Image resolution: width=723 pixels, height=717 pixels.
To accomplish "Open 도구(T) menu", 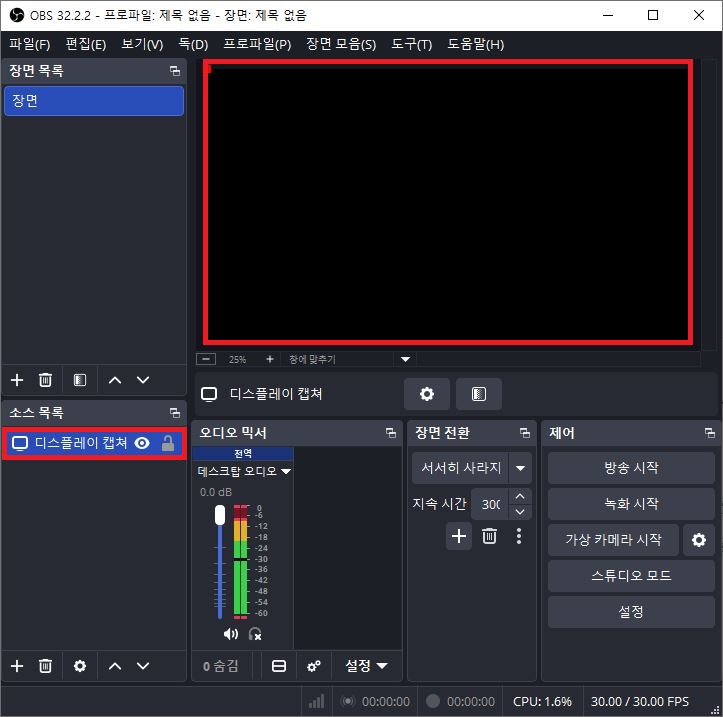I will (412, 44).
